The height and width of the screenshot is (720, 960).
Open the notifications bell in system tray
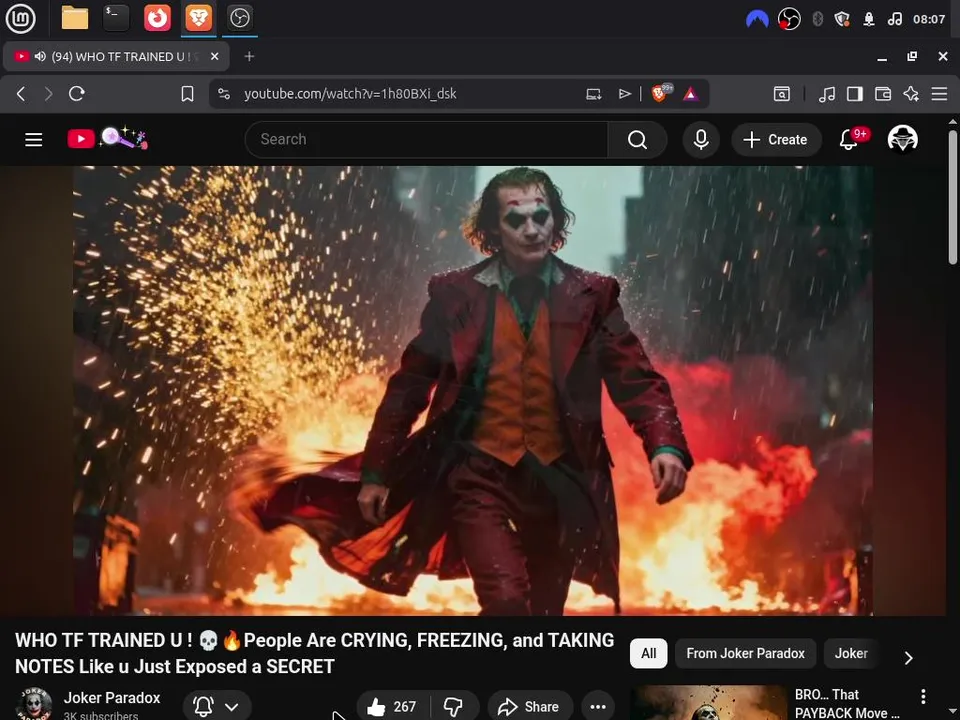[869, 19]
